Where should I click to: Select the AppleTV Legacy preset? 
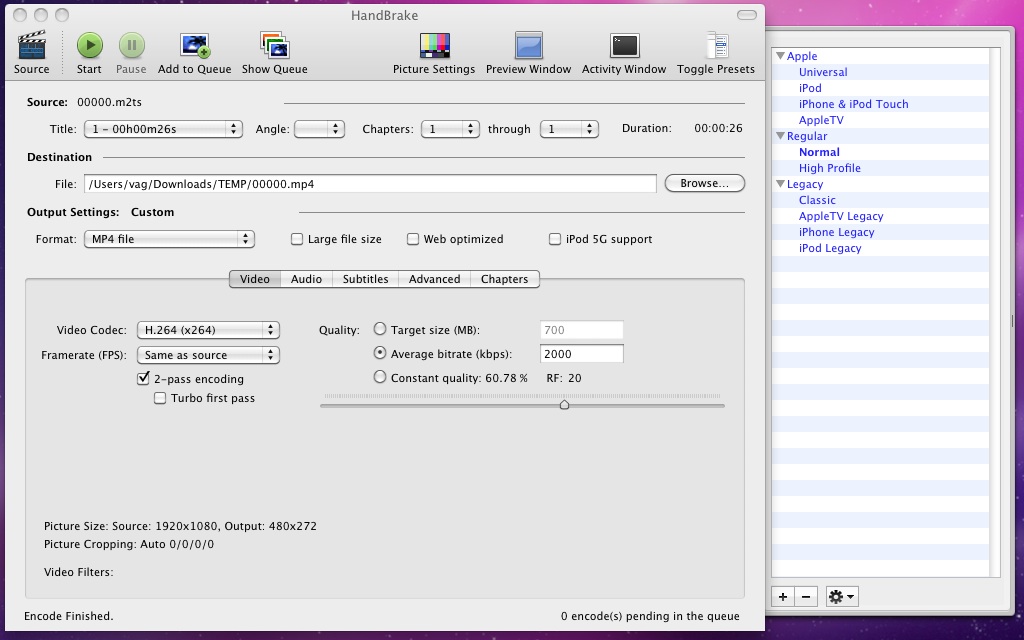click(841, 216)
